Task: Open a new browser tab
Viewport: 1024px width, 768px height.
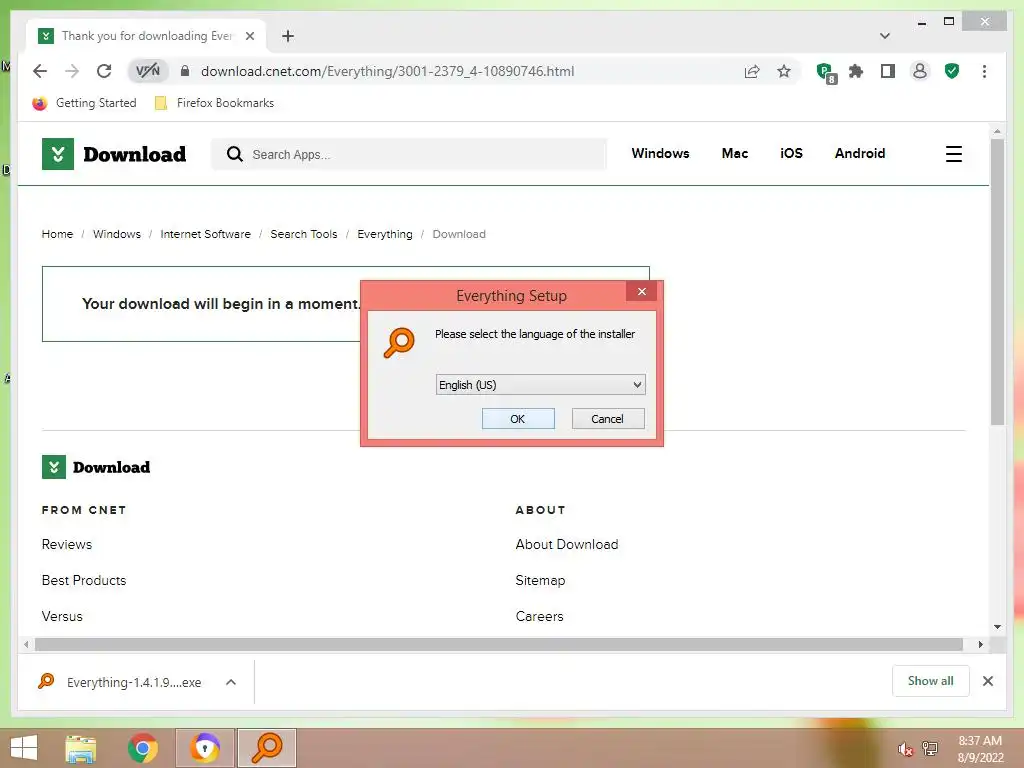Action: click(x=288, y=36)
